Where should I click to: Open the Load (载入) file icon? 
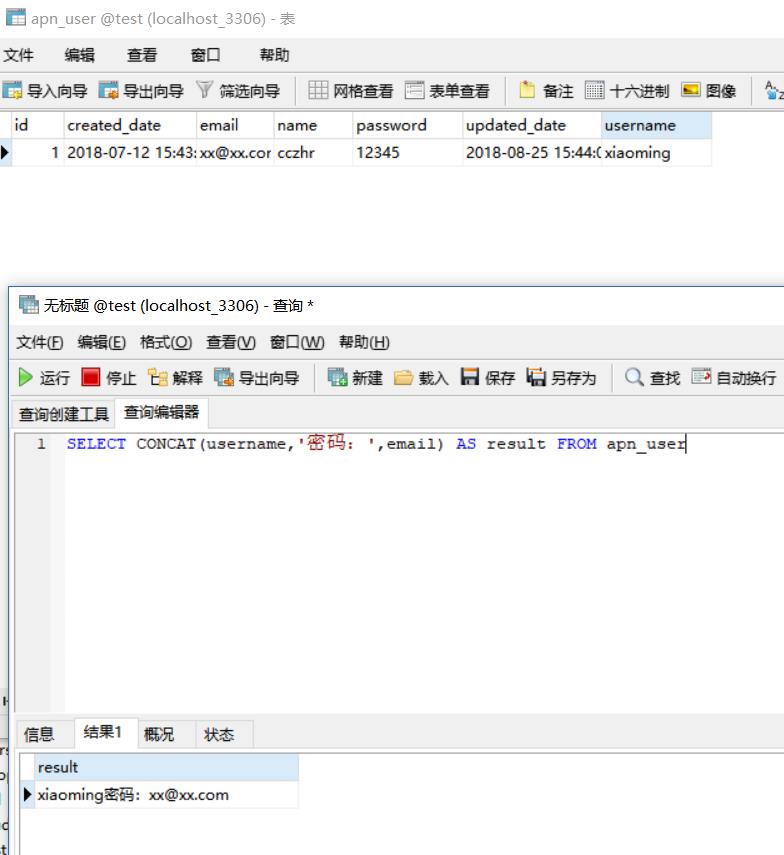click(404, 377)
